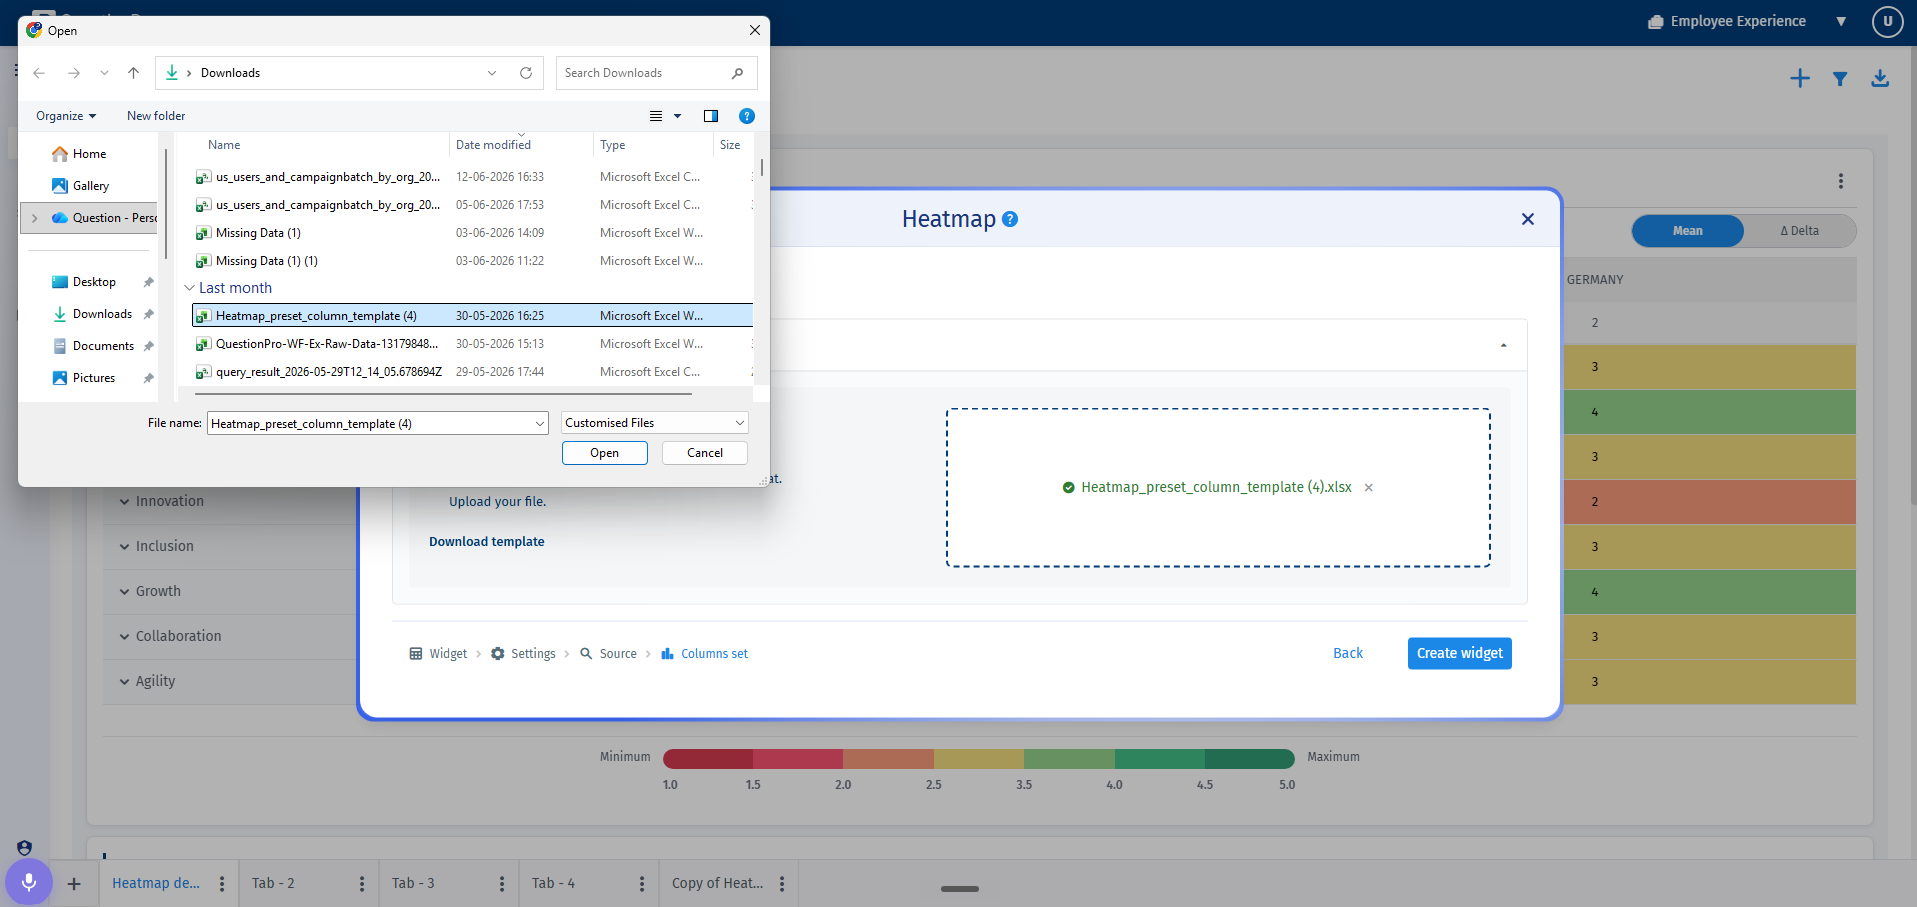Close the Heatmap widget modal
1917x907 pixels.
coord(1528,219)
